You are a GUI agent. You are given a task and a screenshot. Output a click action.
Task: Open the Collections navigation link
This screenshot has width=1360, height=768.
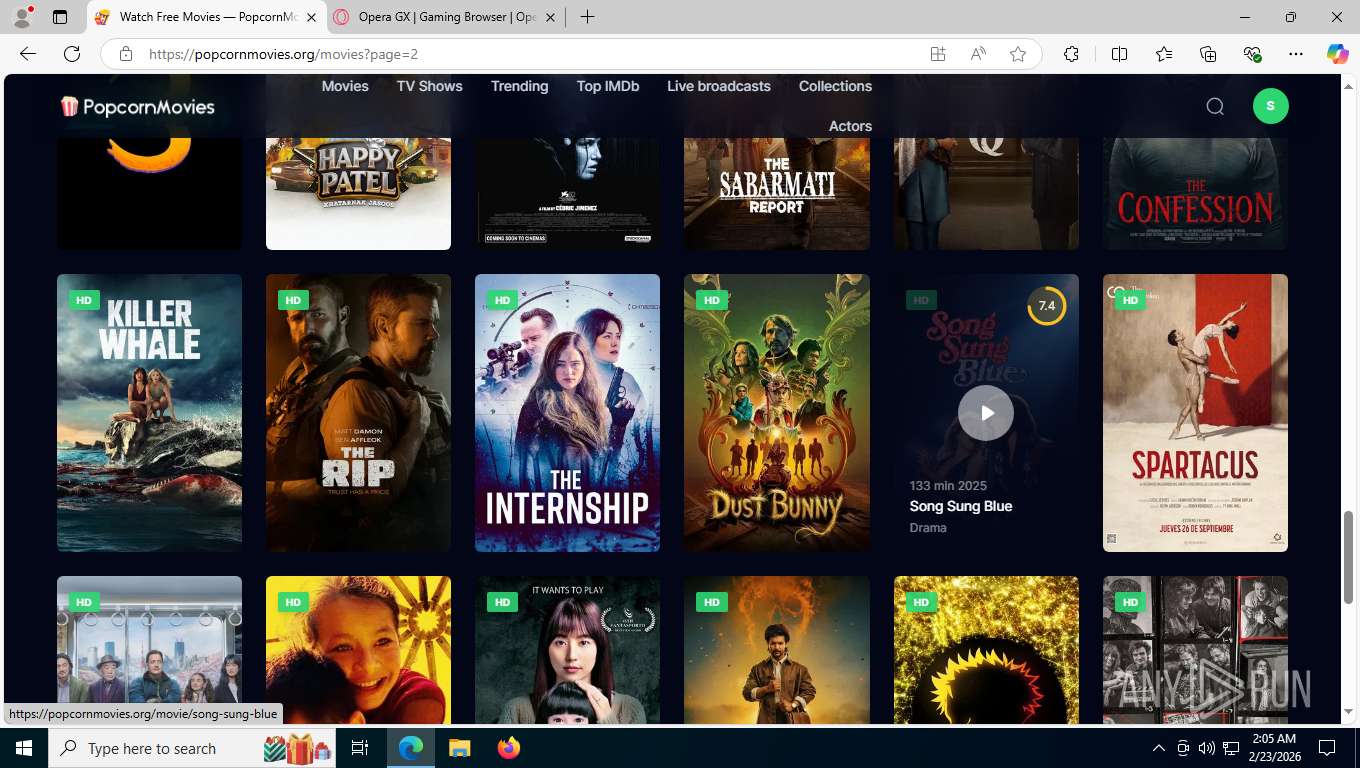(x=835, y=86)
